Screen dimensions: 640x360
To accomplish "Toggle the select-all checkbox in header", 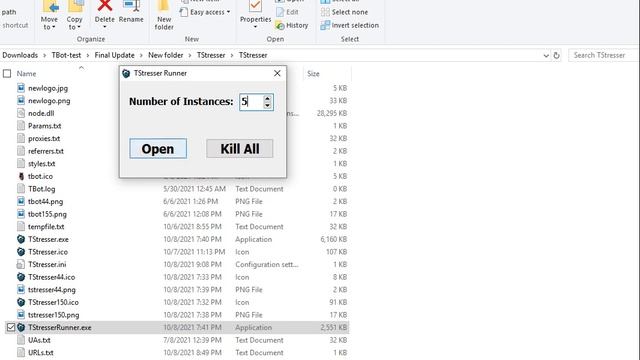I will click(7, 73).
